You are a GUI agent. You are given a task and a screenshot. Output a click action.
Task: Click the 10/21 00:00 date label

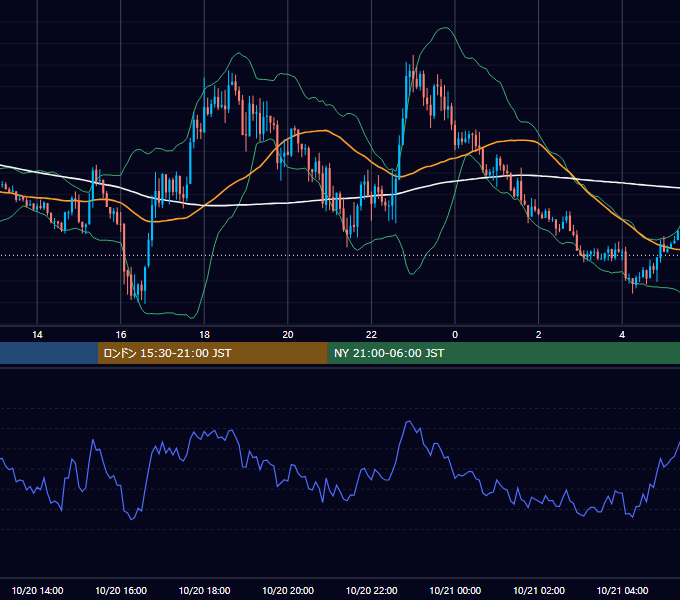point(455,590)
